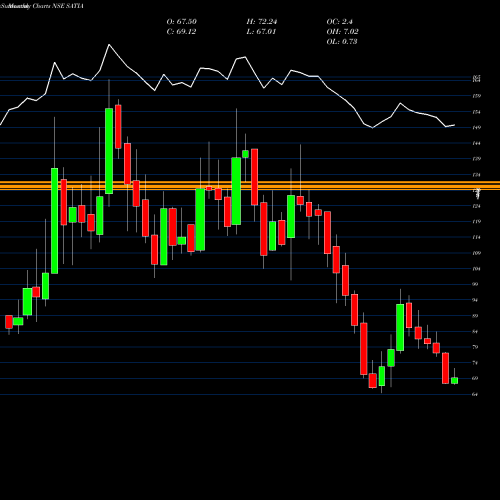Select the last small green candle at right end
Image resolution: width=500 pixels, height=500 pixels.
point(455,381)
